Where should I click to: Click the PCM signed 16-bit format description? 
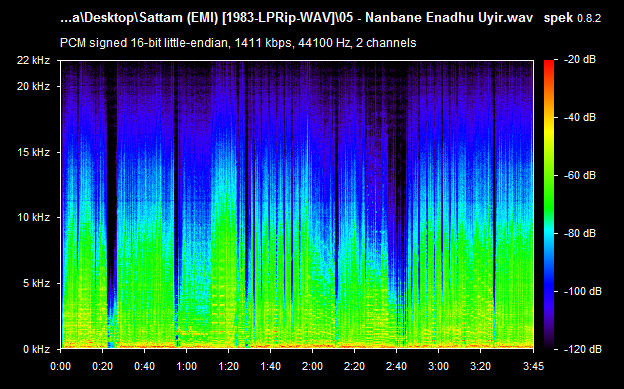(x=238, y=43)
